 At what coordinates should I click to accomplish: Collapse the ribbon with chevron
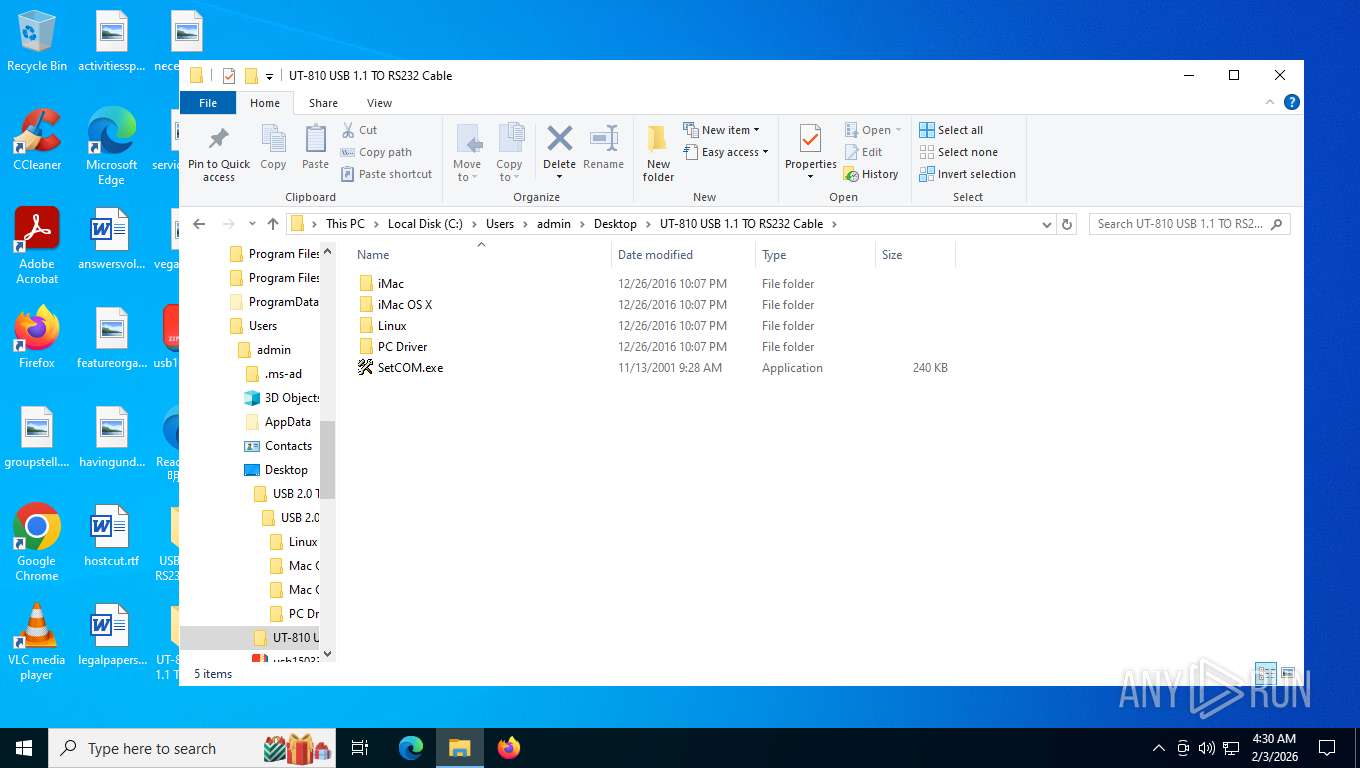click(1271, 102)
